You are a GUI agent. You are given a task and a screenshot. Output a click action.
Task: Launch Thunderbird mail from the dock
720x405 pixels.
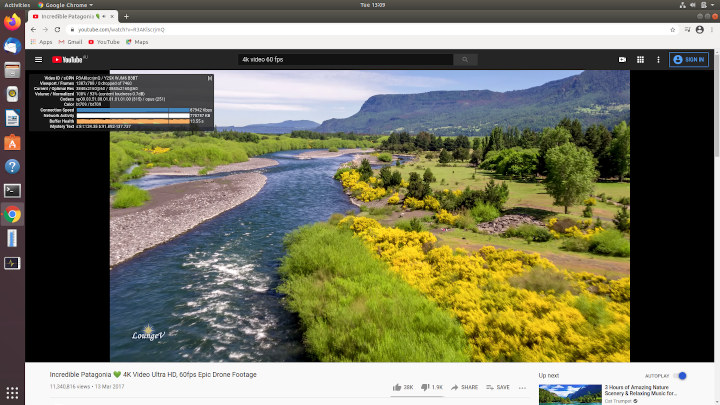coord(12,46)
